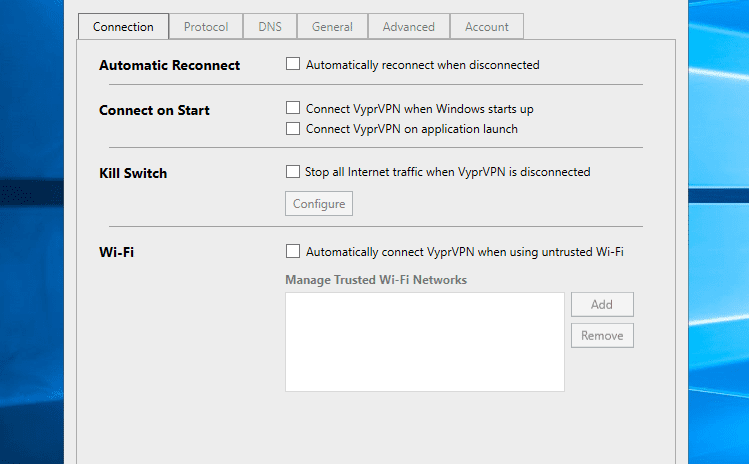This screenshot has width=749, height=464.
Task: Open the Protocol tab
Action: (206, 27)
